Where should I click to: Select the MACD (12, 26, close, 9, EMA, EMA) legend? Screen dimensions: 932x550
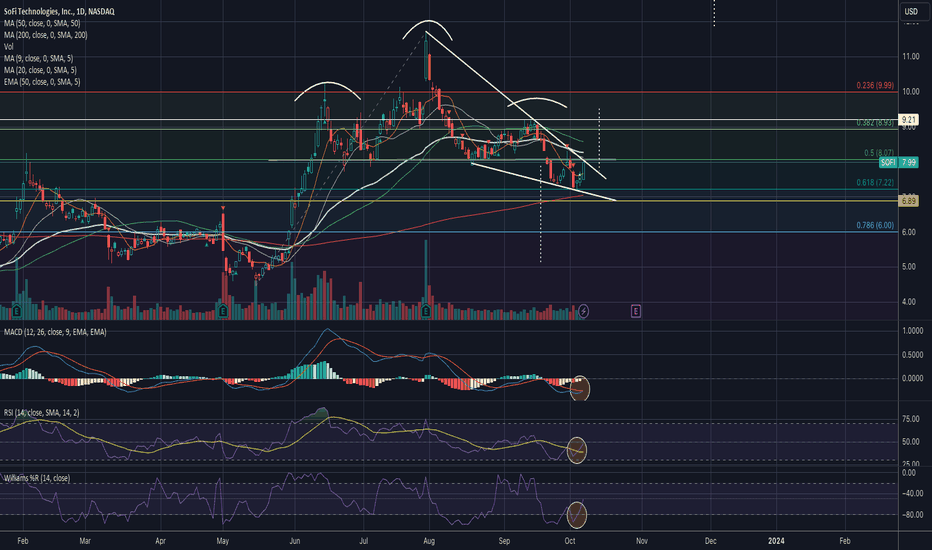point(55,332)
